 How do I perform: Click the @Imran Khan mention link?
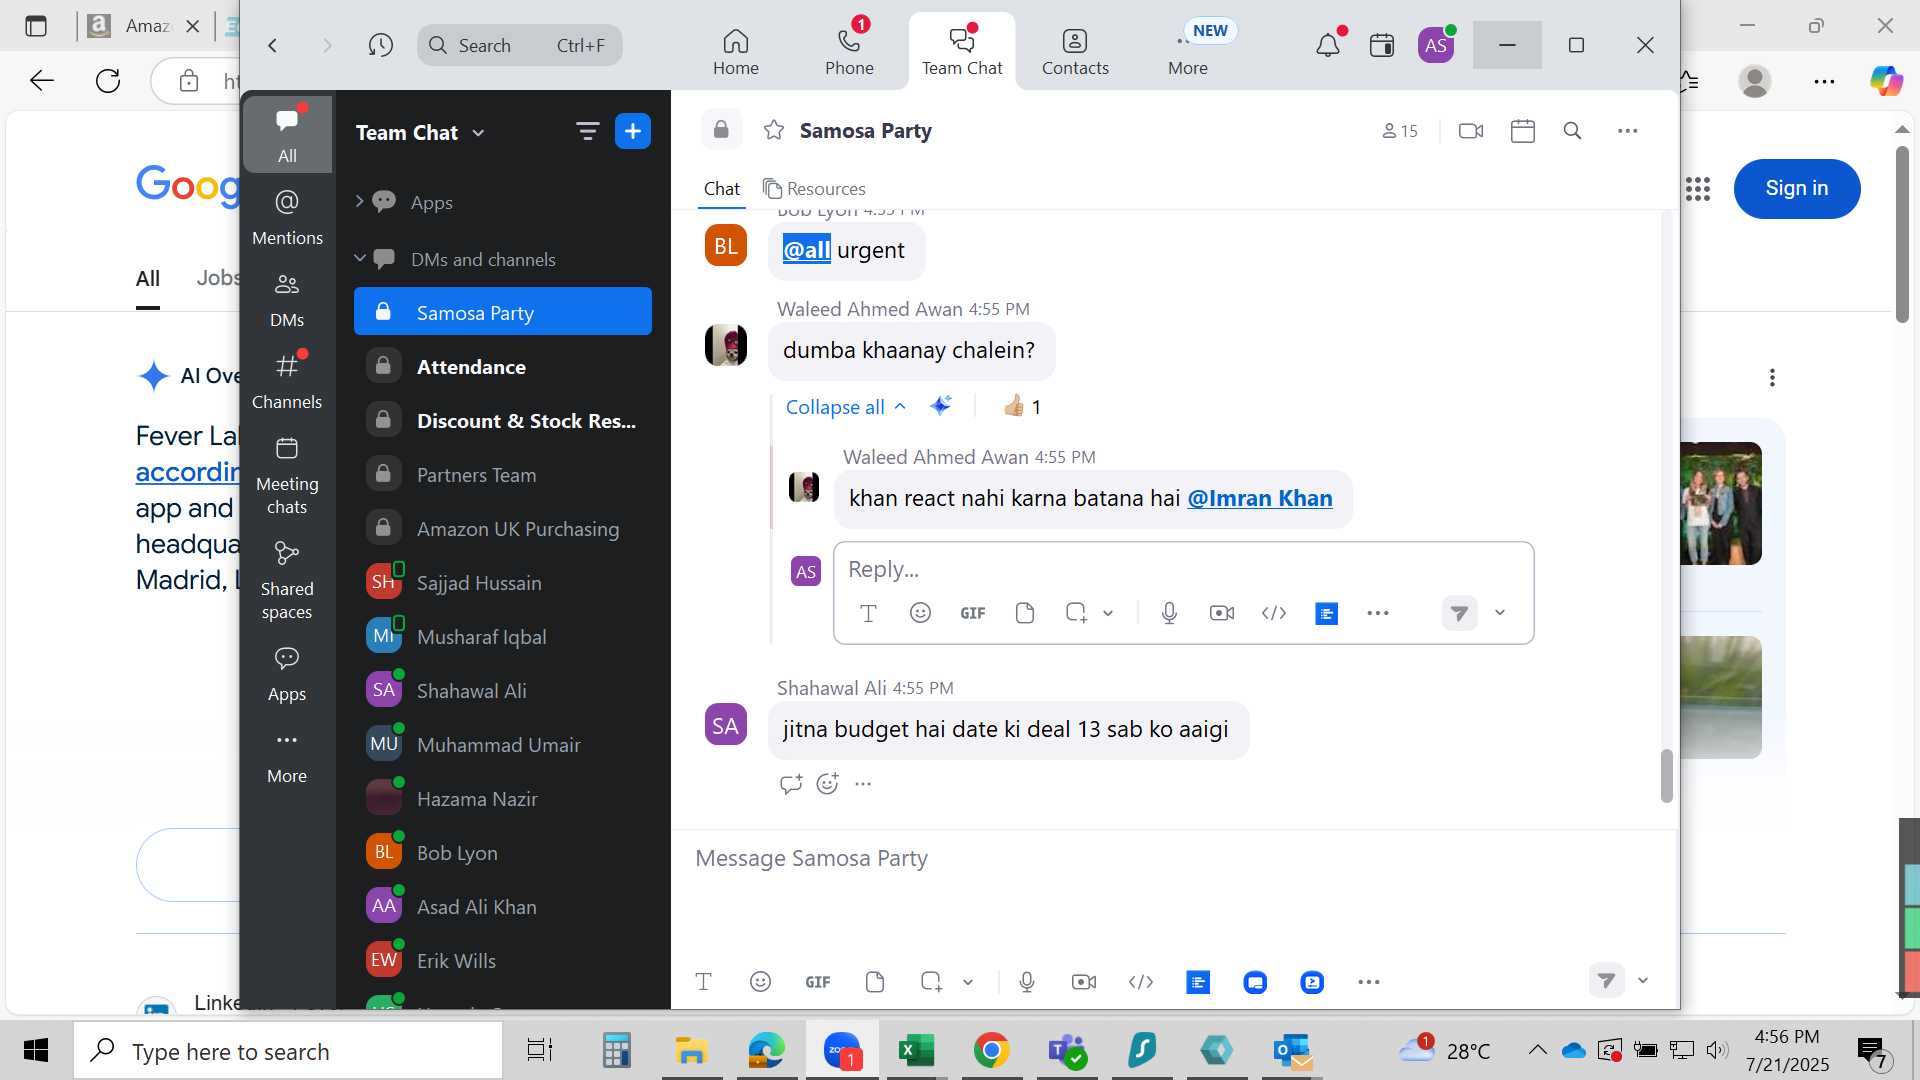point(1260,498)
